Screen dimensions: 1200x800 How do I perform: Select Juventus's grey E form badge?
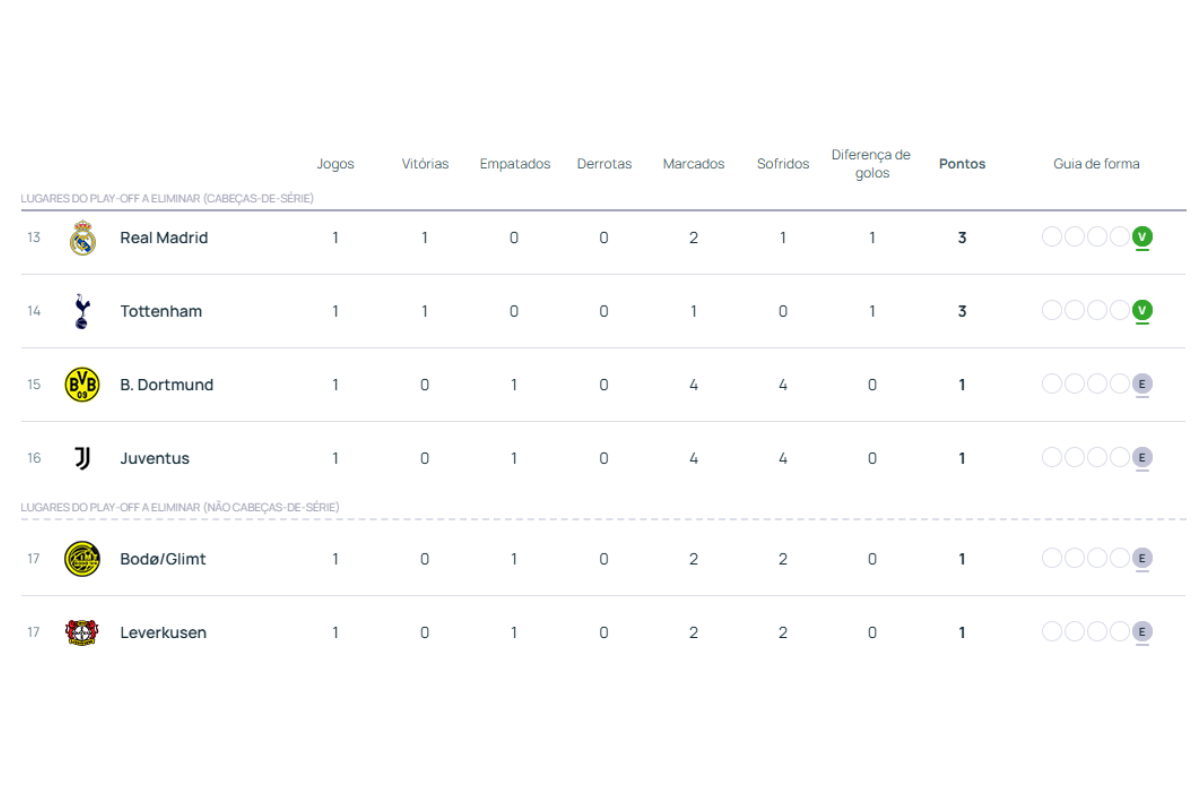(1142, 457)
